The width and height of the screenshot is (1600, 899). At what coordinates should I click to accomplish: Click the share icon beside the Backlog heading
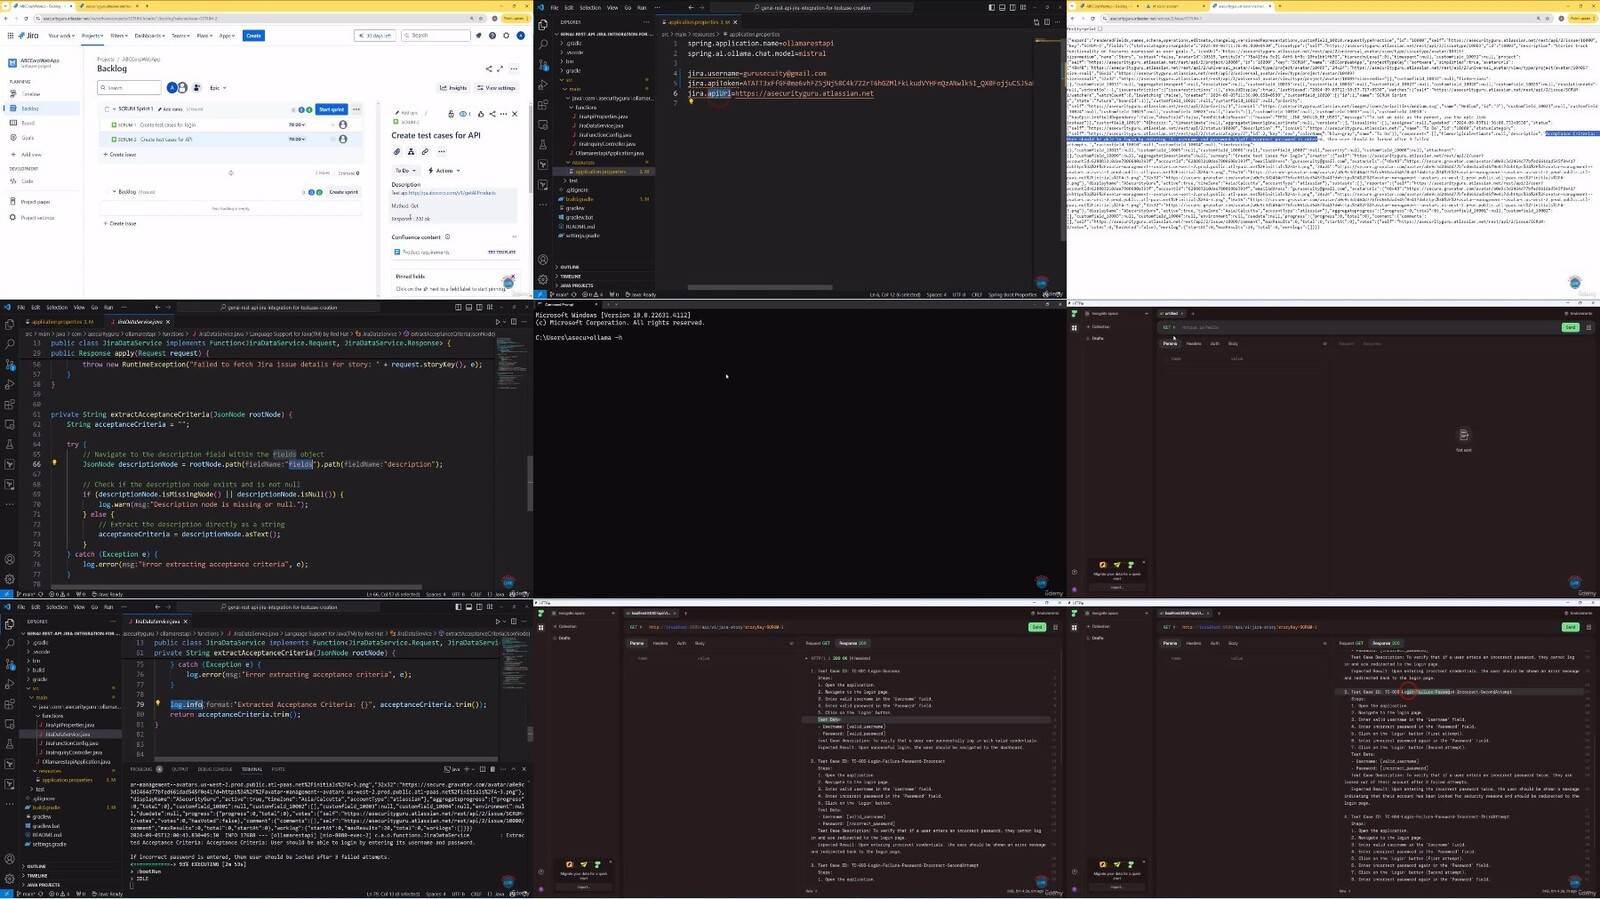point(489,69)
